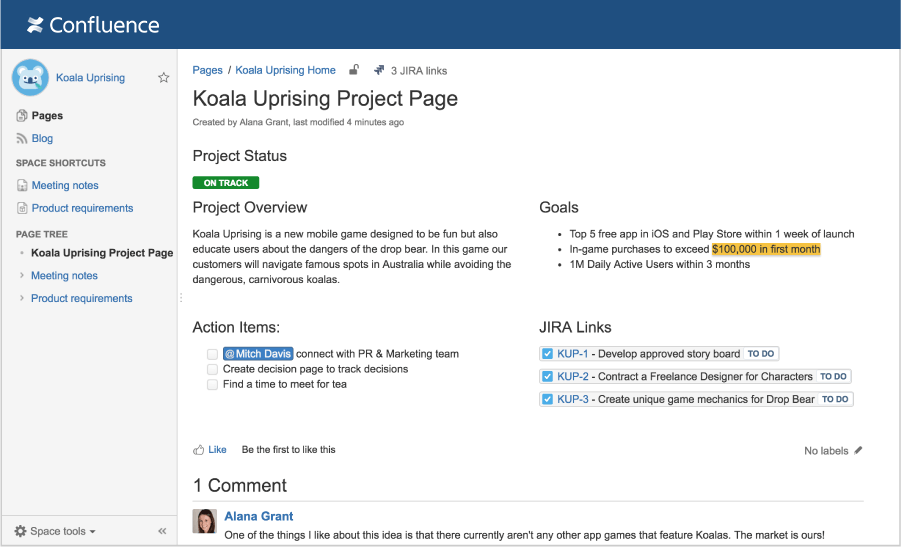Open the Space tools dropdown

pos(56,531)
